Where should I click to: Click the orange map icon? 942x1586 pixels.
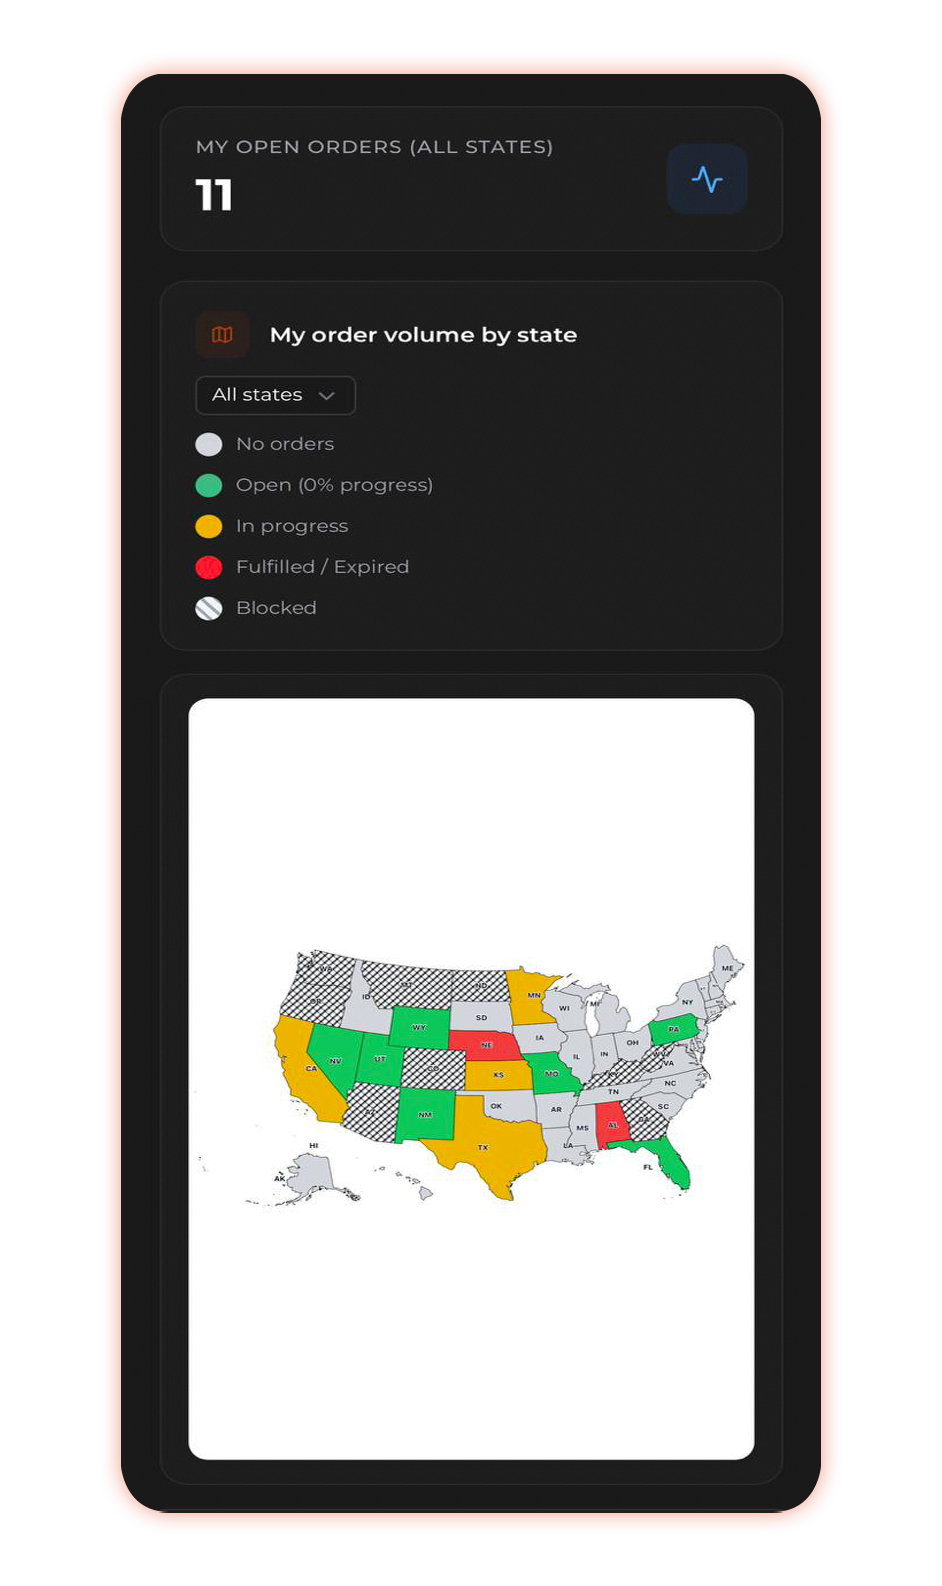(x=222, y=335)
